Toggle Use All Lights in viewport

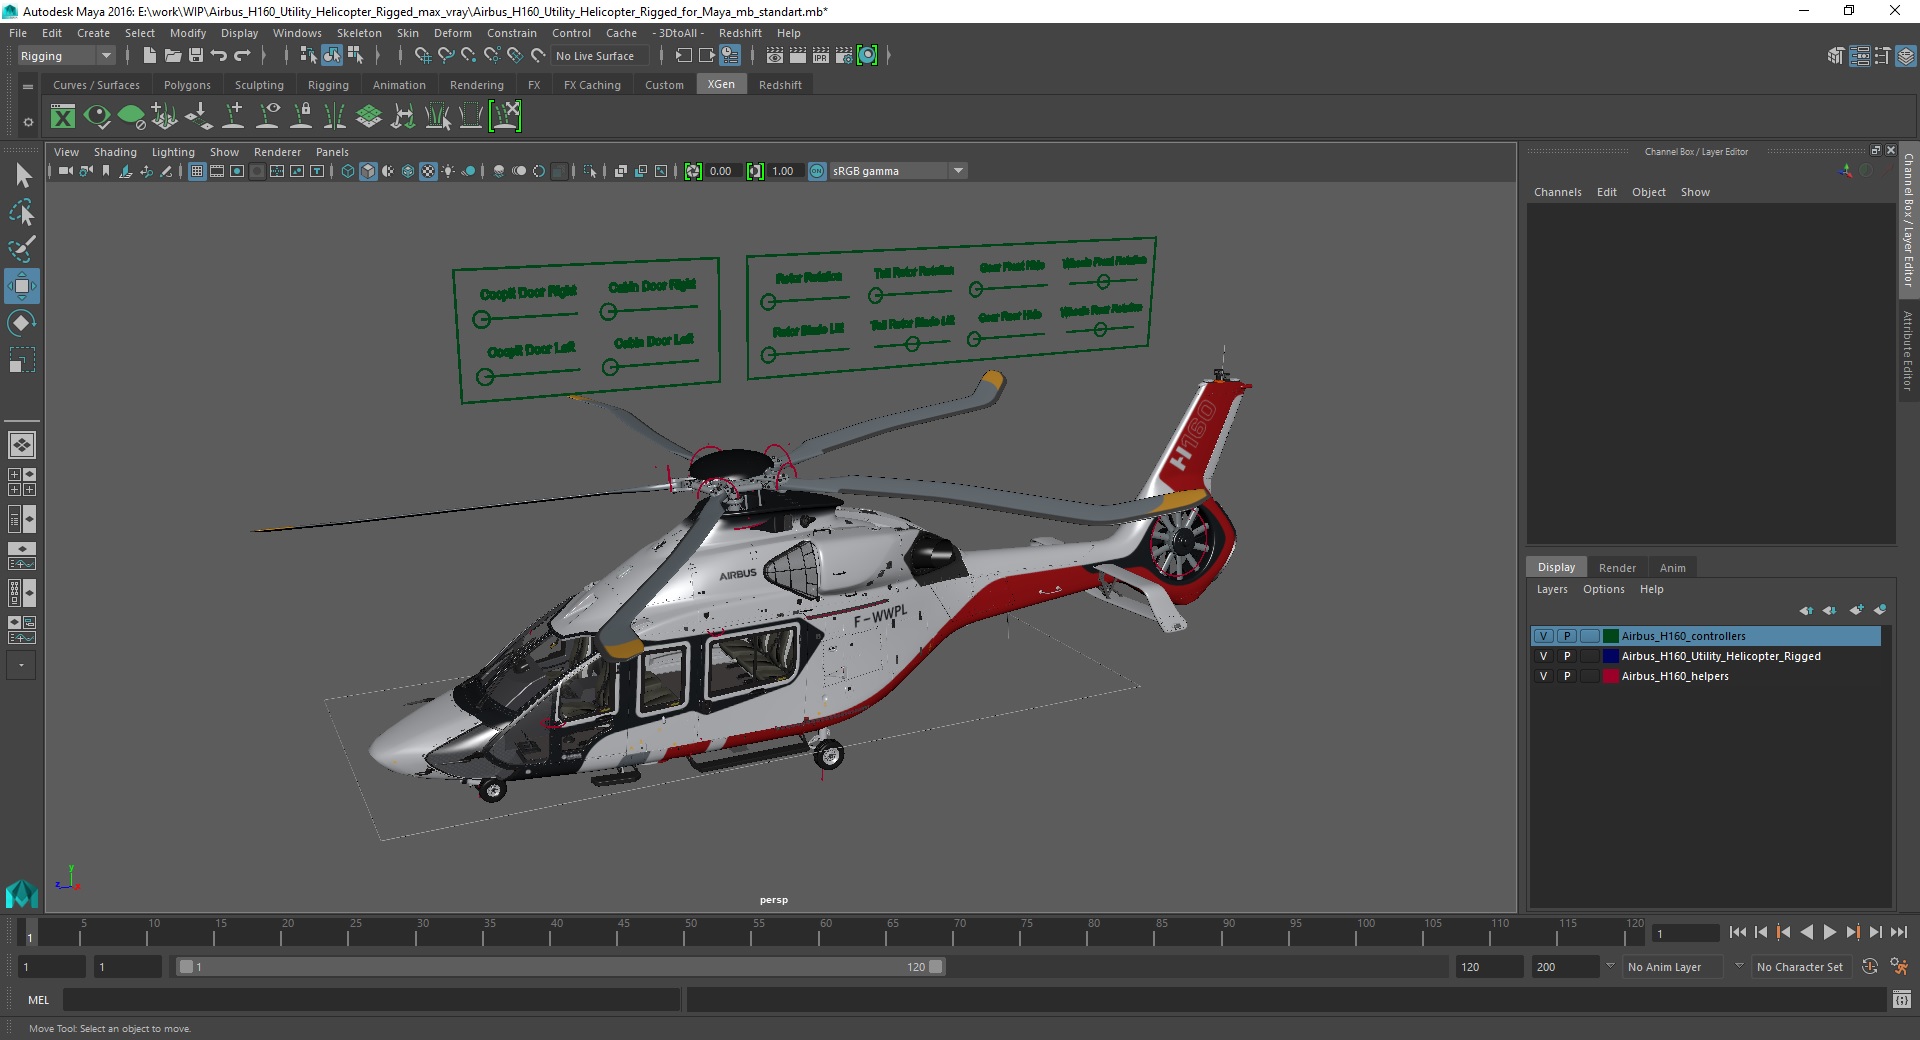pos(448,171)
